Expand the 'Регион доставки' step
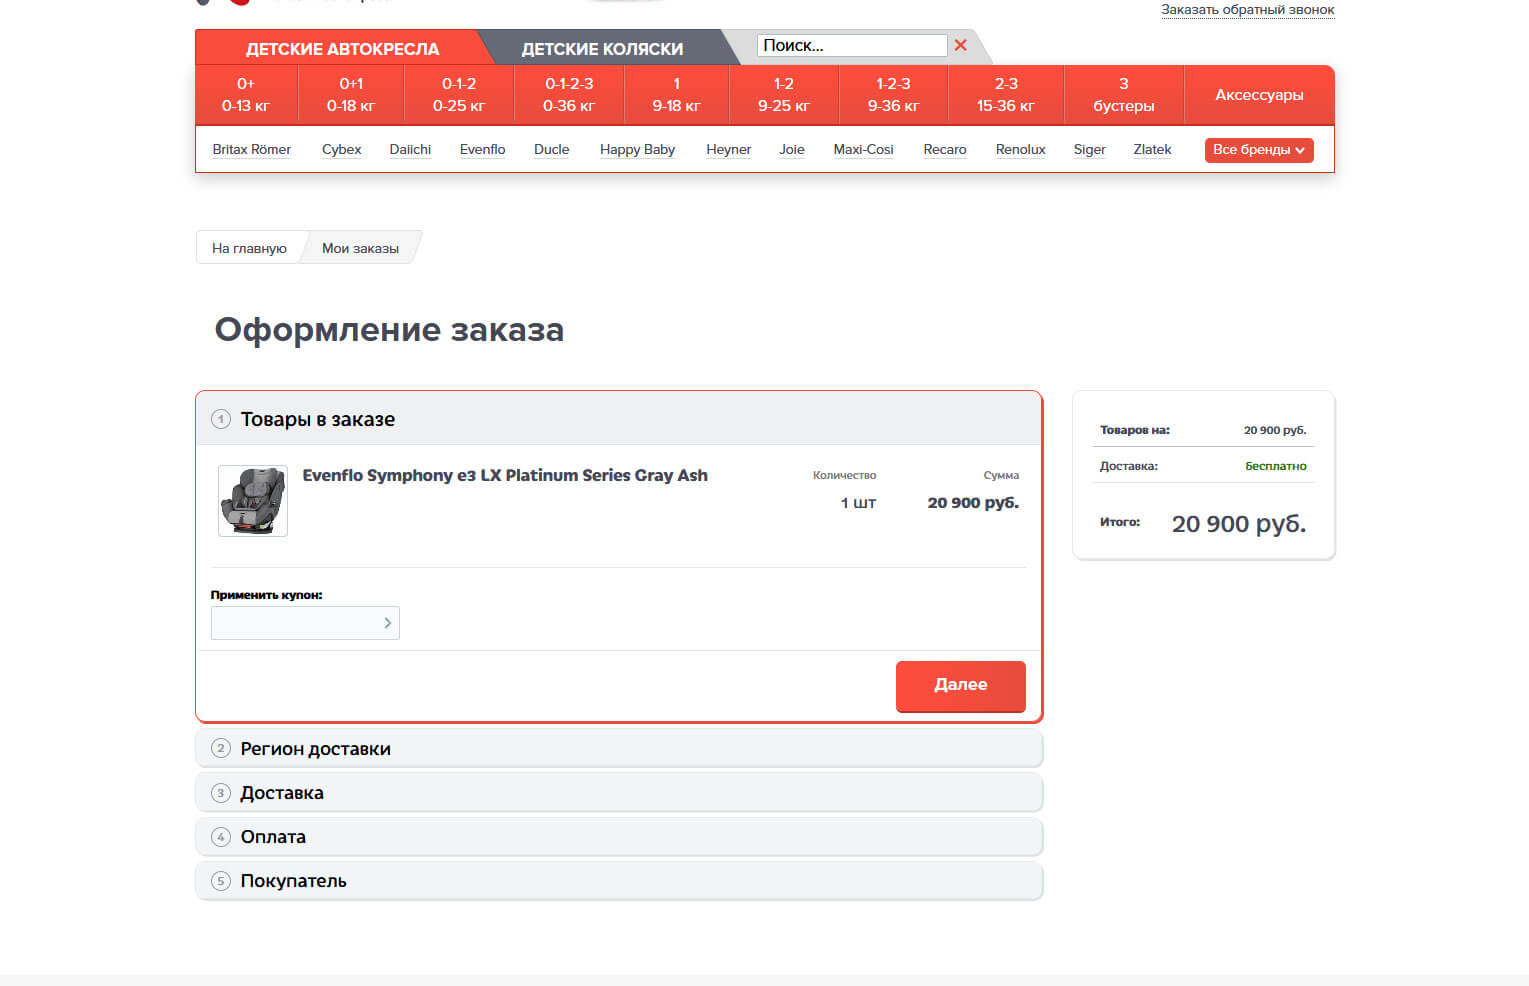The height and width of the screenshot is (986, 1529). (315, 749)
